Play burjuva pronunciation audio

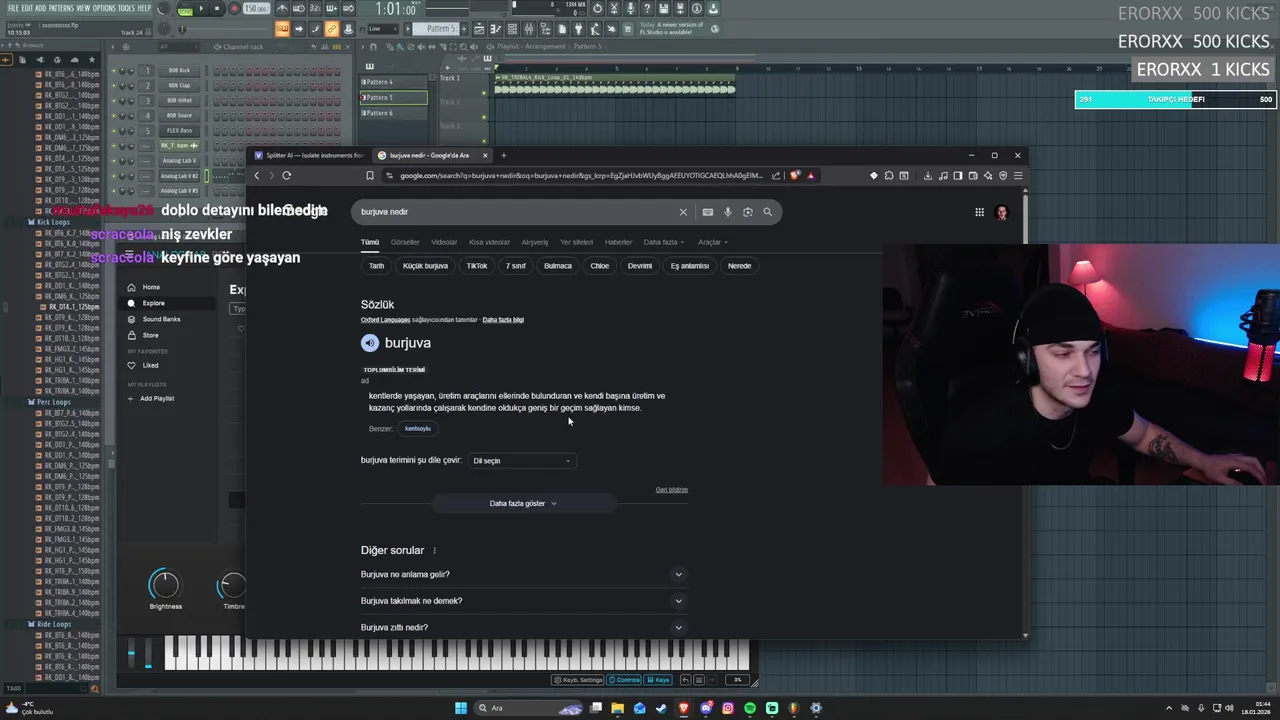(370, 343)
